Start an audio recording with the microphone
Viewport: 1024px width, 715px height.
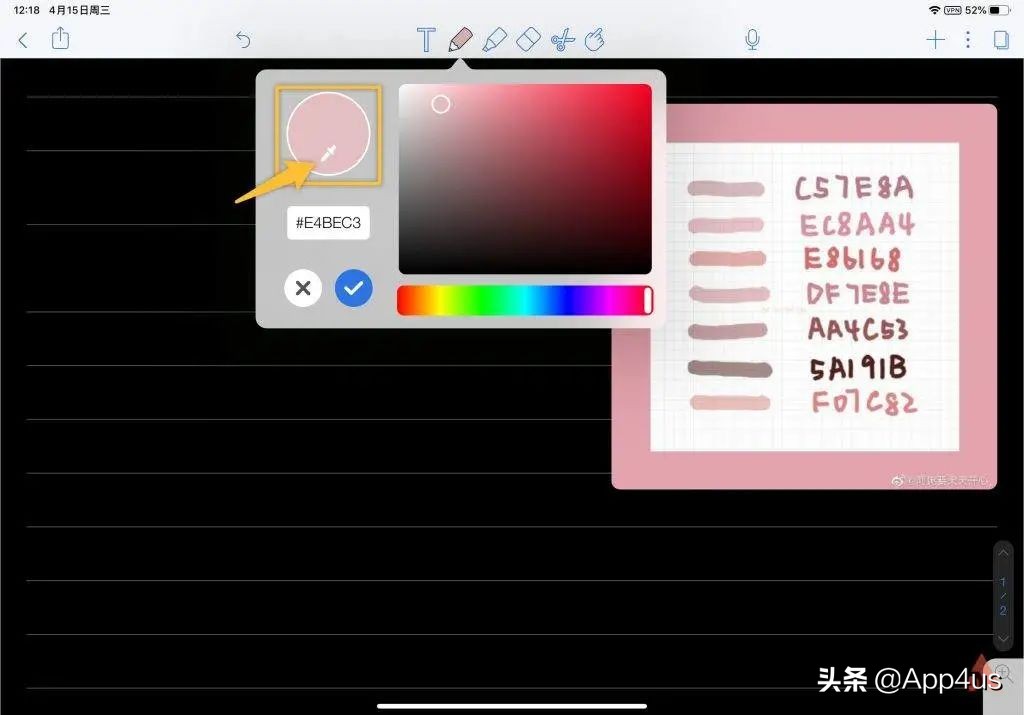(751, 39)
